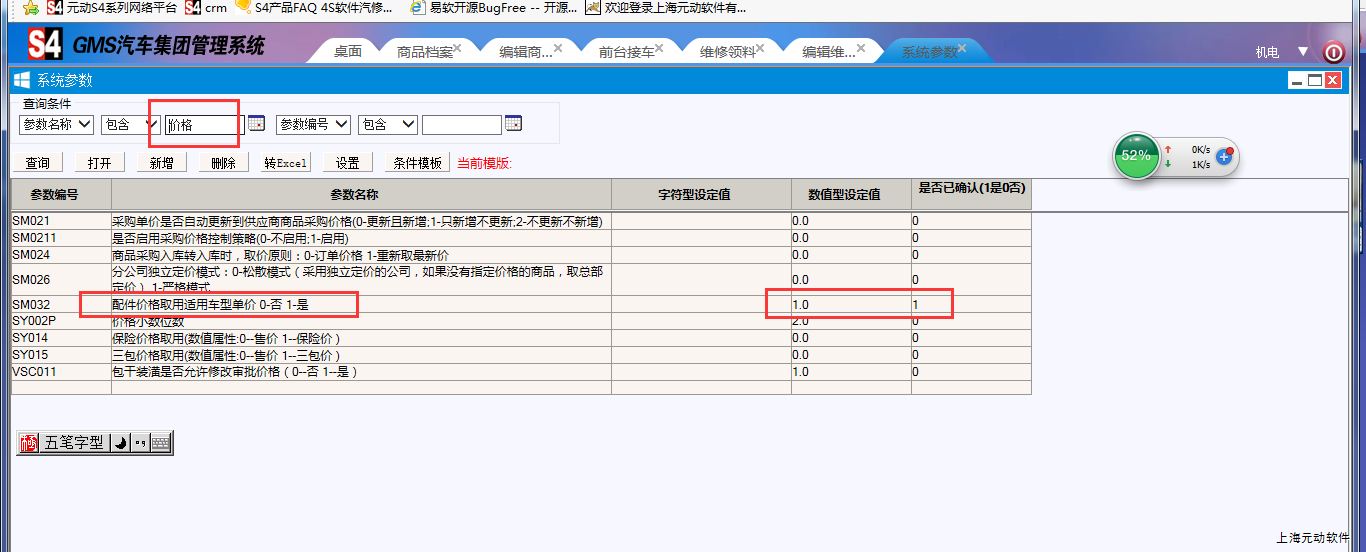The width and height of the screenshot is (1366, 552).
Task: Click the 查询 button
Action: coord(38,163)
